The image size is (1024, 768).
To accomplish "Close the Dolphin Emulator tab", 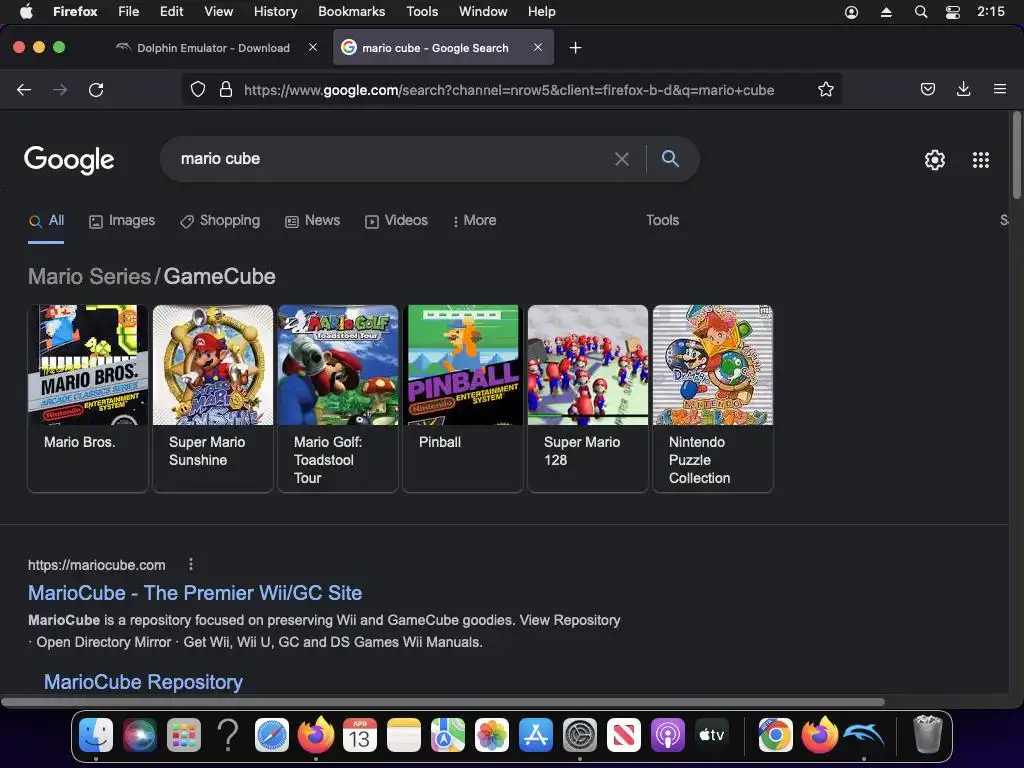I will tap(313, 47).
